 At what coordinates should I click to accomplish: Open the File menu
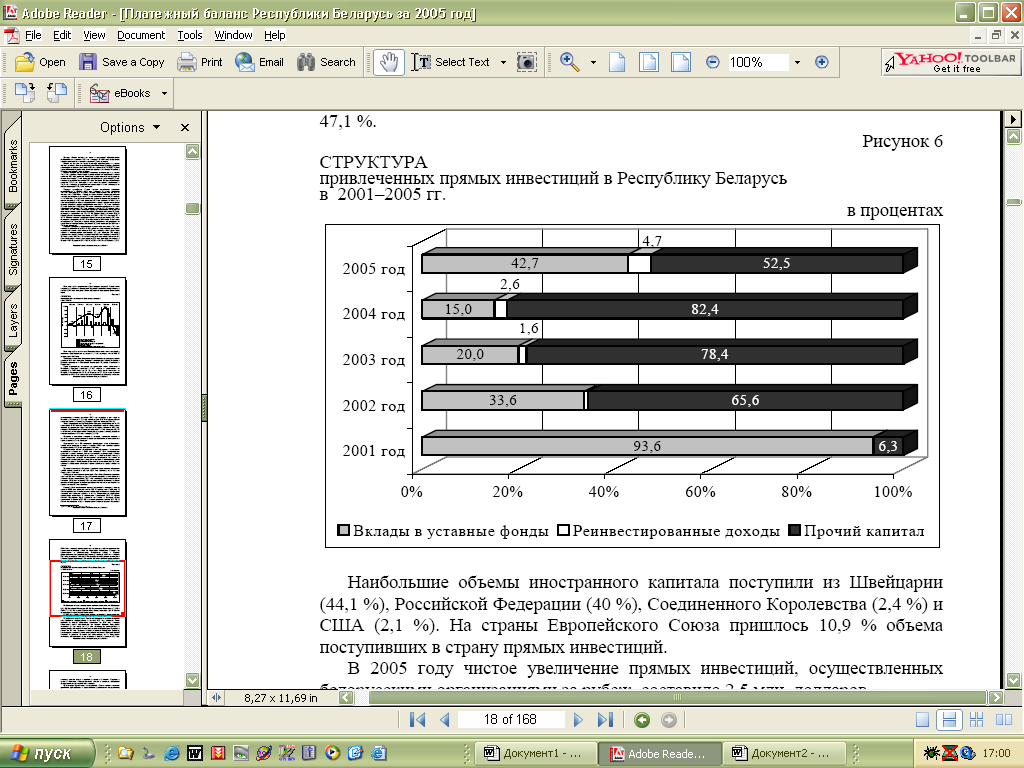tap(33, 35)
